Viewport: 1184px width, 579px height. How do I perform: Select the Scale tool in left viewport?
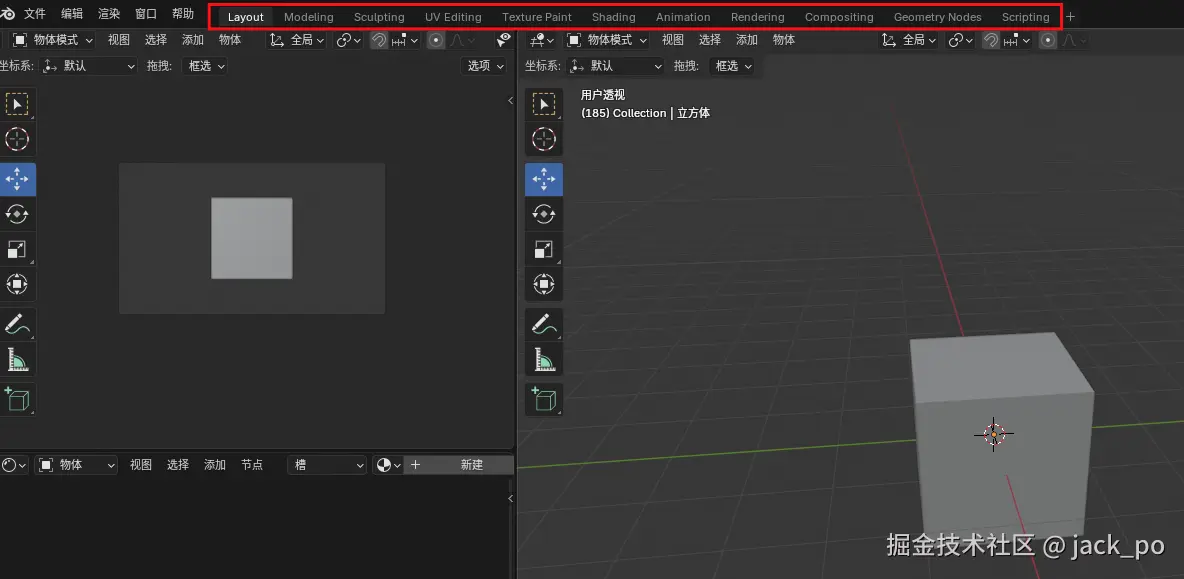pos(17,250)
